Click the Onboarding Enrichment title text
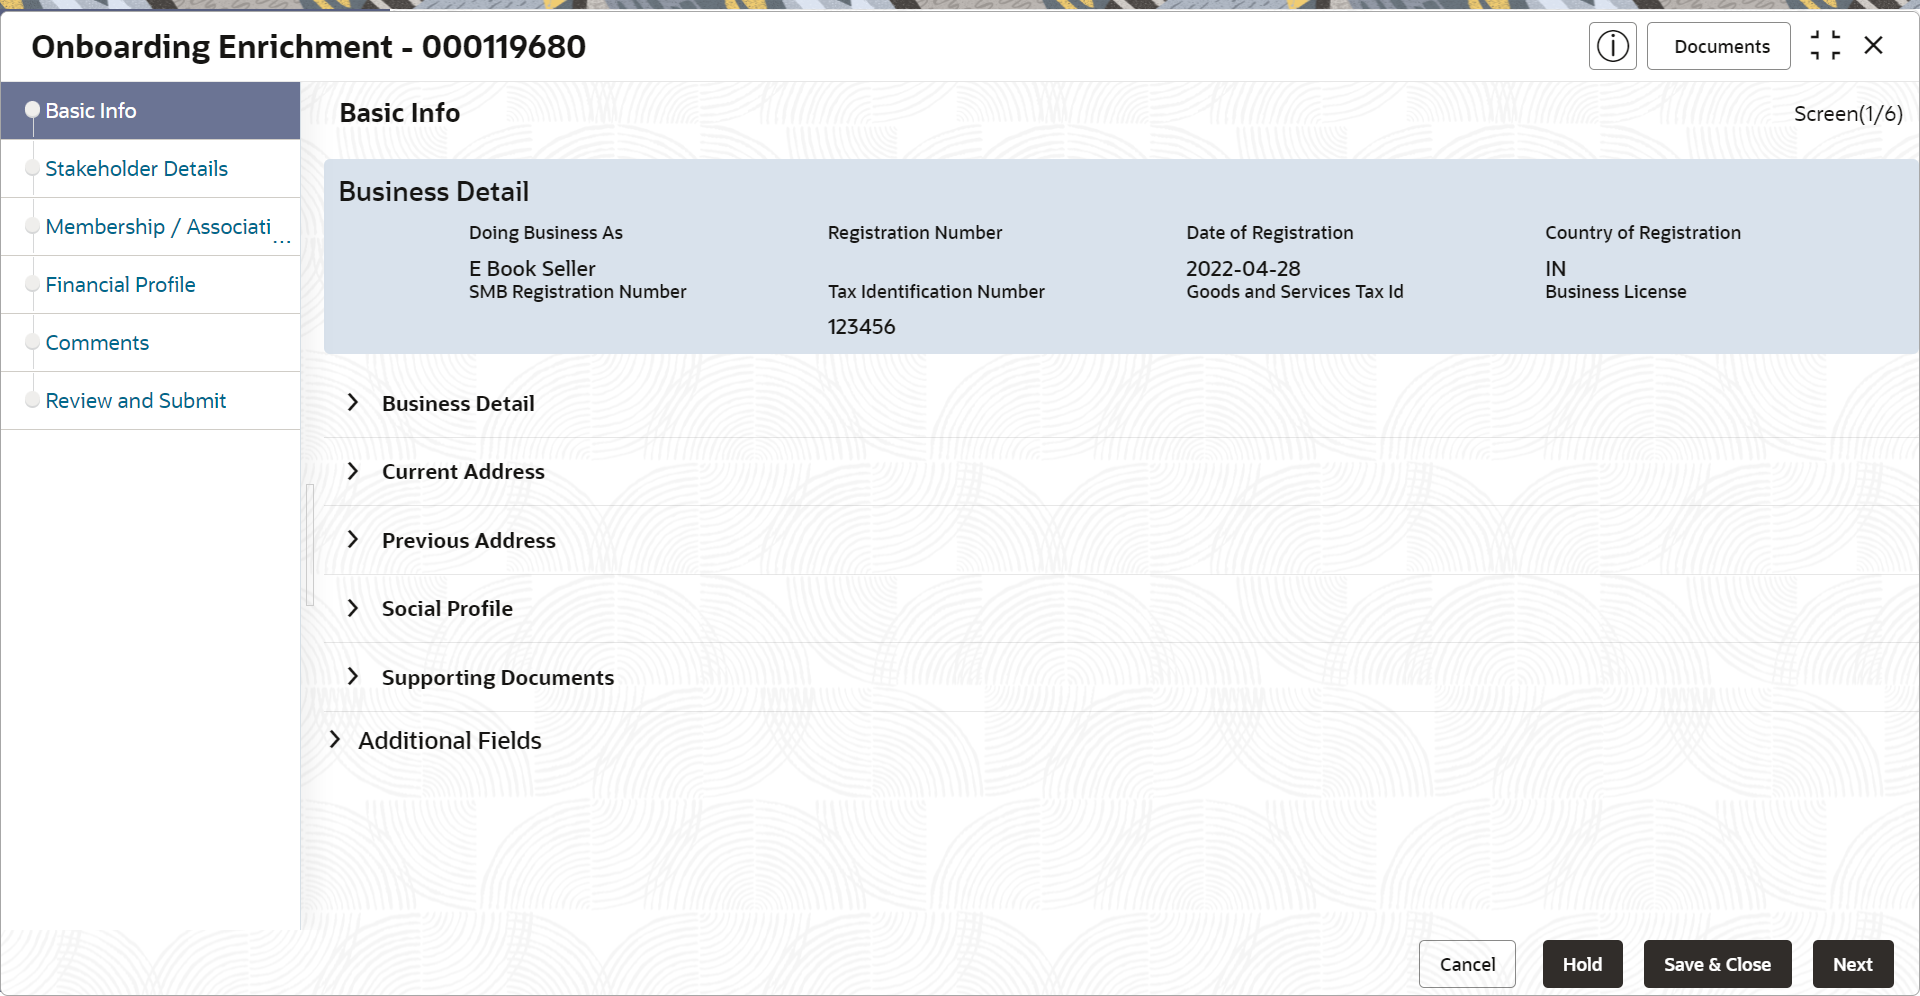 pyautogui.click(x=309, y=47)
